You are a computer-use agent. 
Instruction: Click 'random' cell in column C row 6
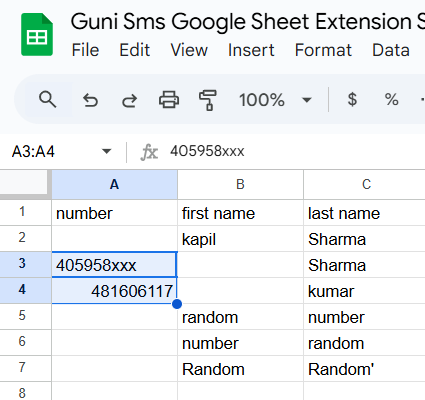365,343
